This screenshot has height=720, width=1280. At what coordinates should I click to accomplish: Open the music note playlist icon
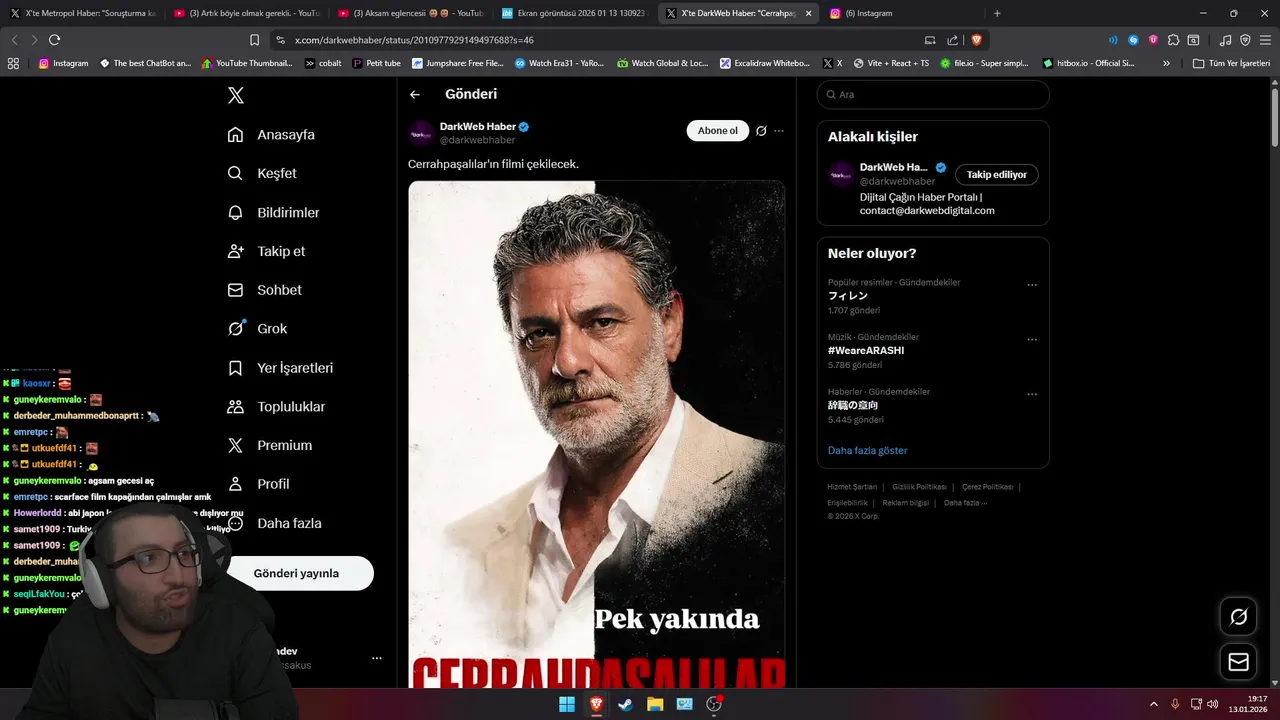coord(1226,40)
